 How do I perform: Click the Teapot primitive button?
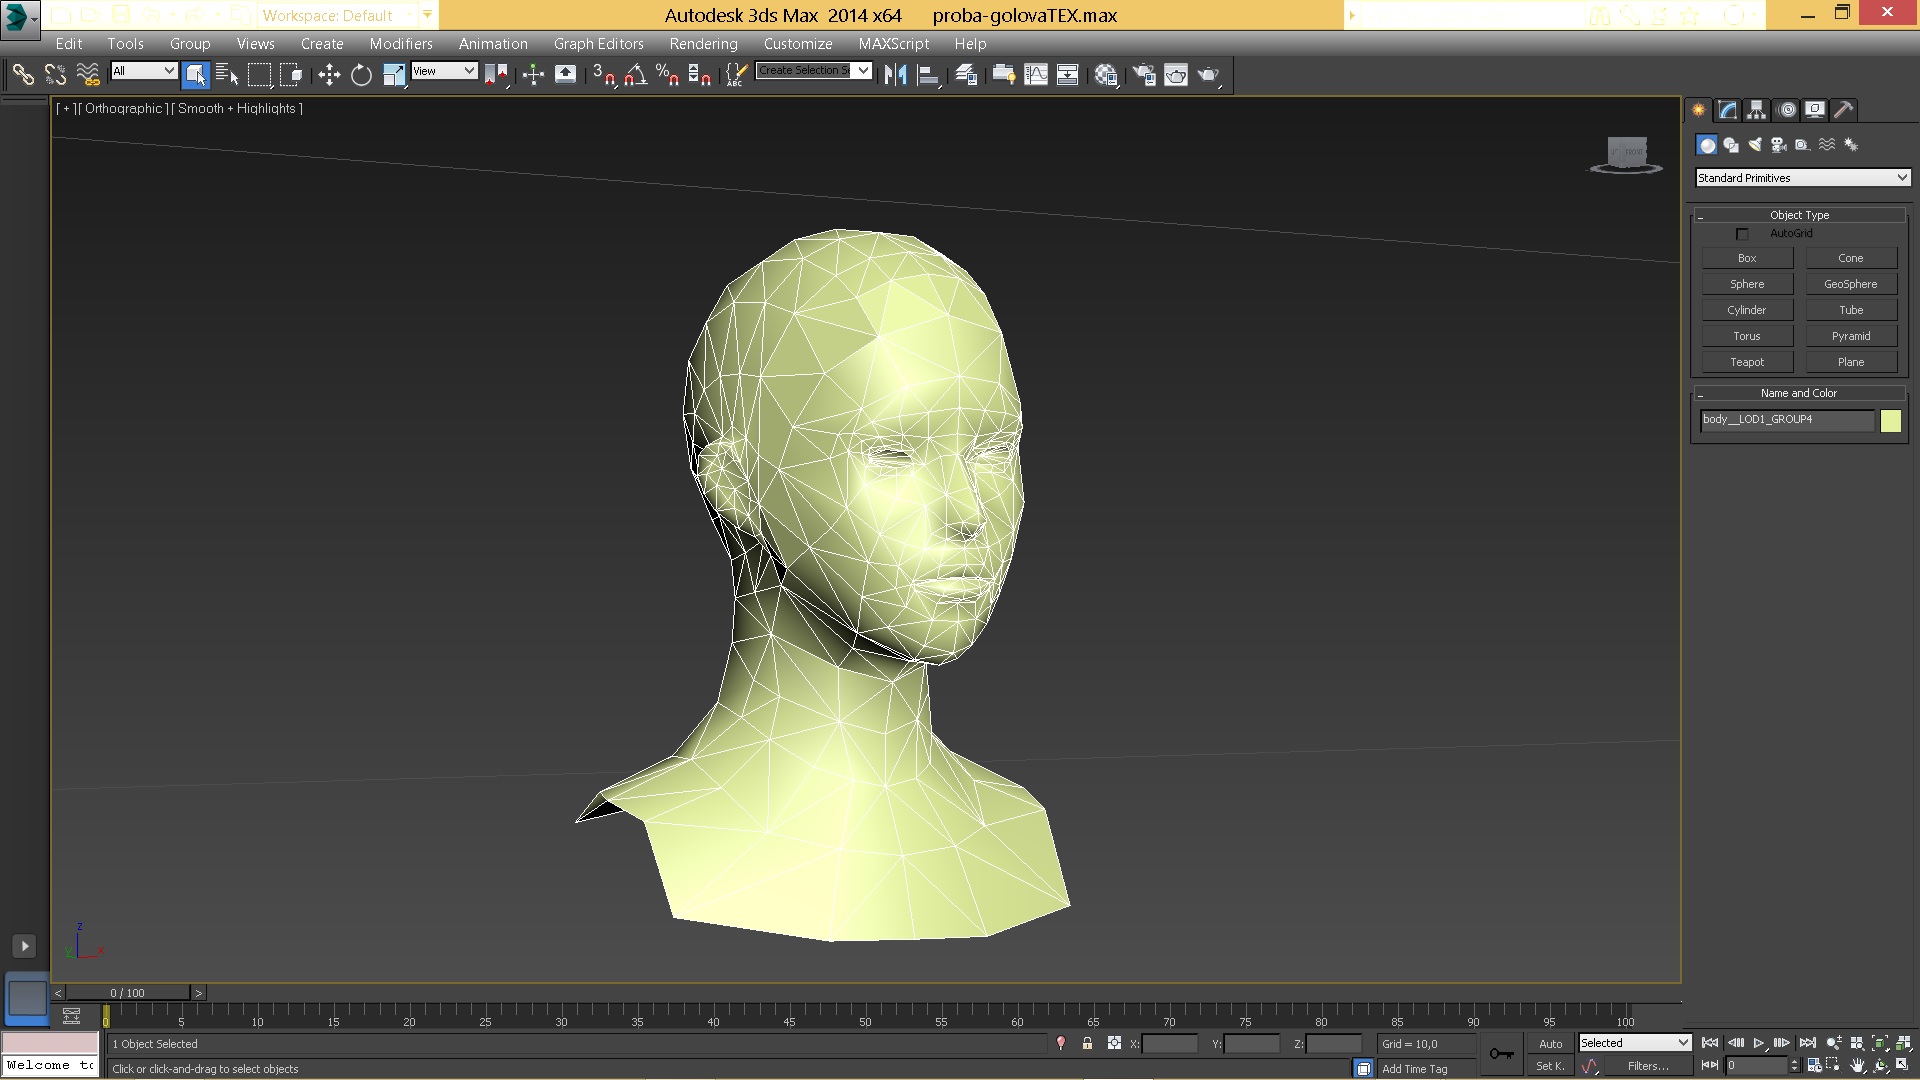1747,362
